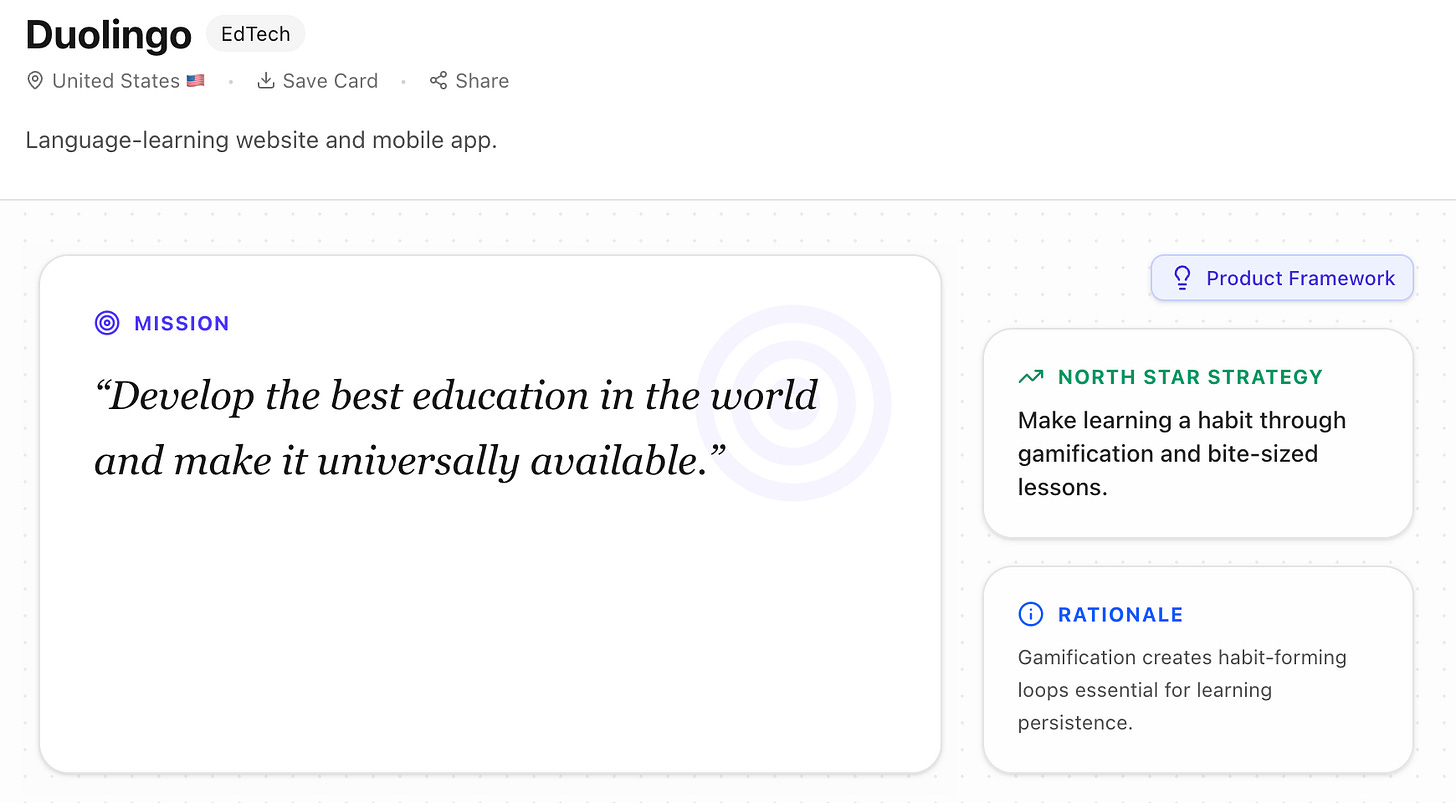The height and width of the screenshot is (803, 1456).
Task: Click the North Star trending arrow icon
Action: [1030, 377]
